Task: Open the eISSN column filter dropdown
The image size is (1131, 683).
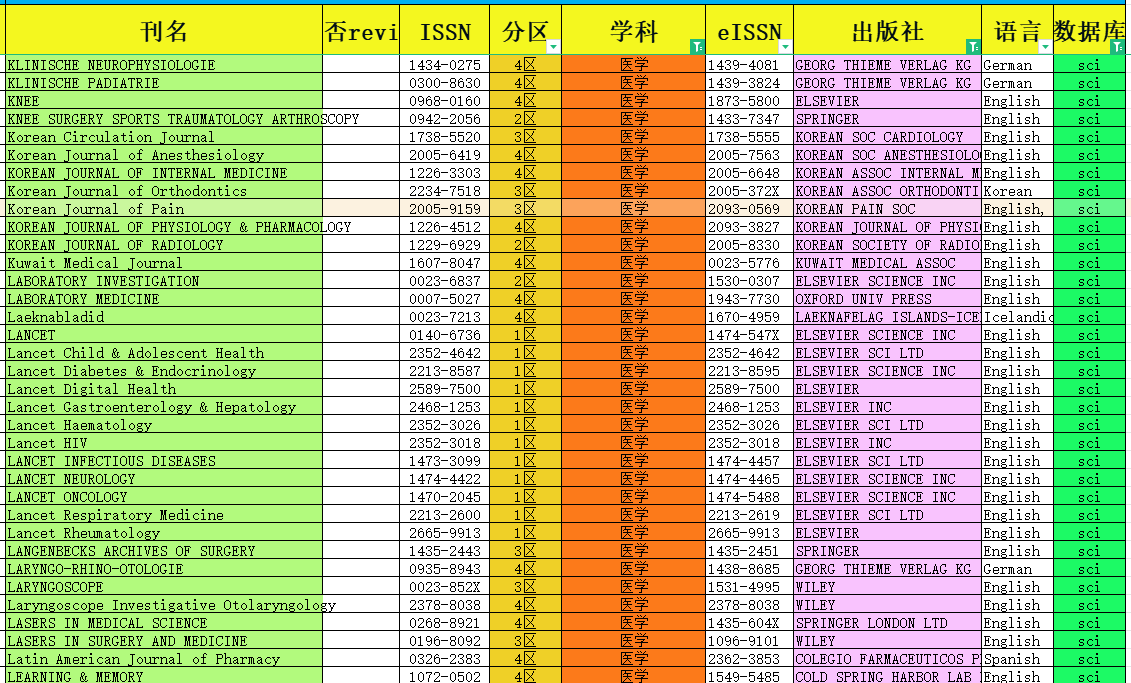Action: [x=785, y=47]
